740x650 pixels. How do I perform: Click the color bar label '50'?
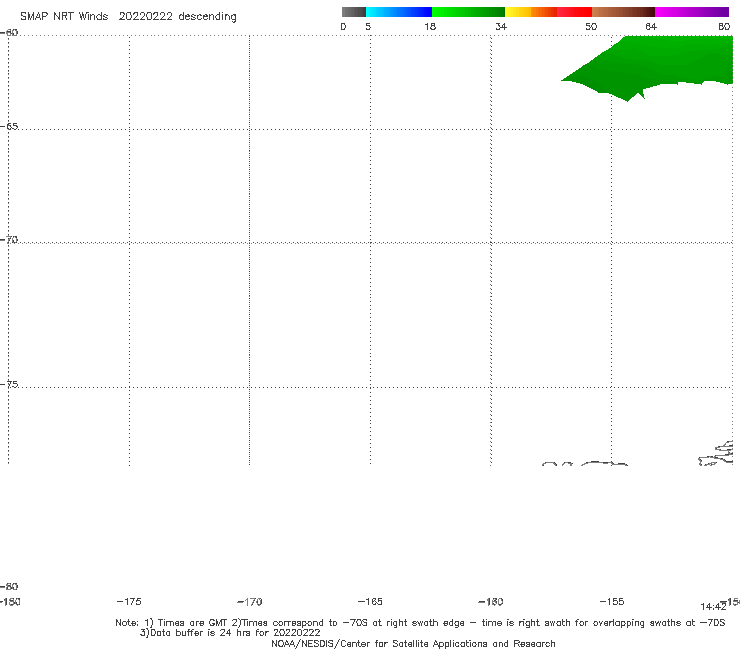pyautogui.click(x=591, y=26)
